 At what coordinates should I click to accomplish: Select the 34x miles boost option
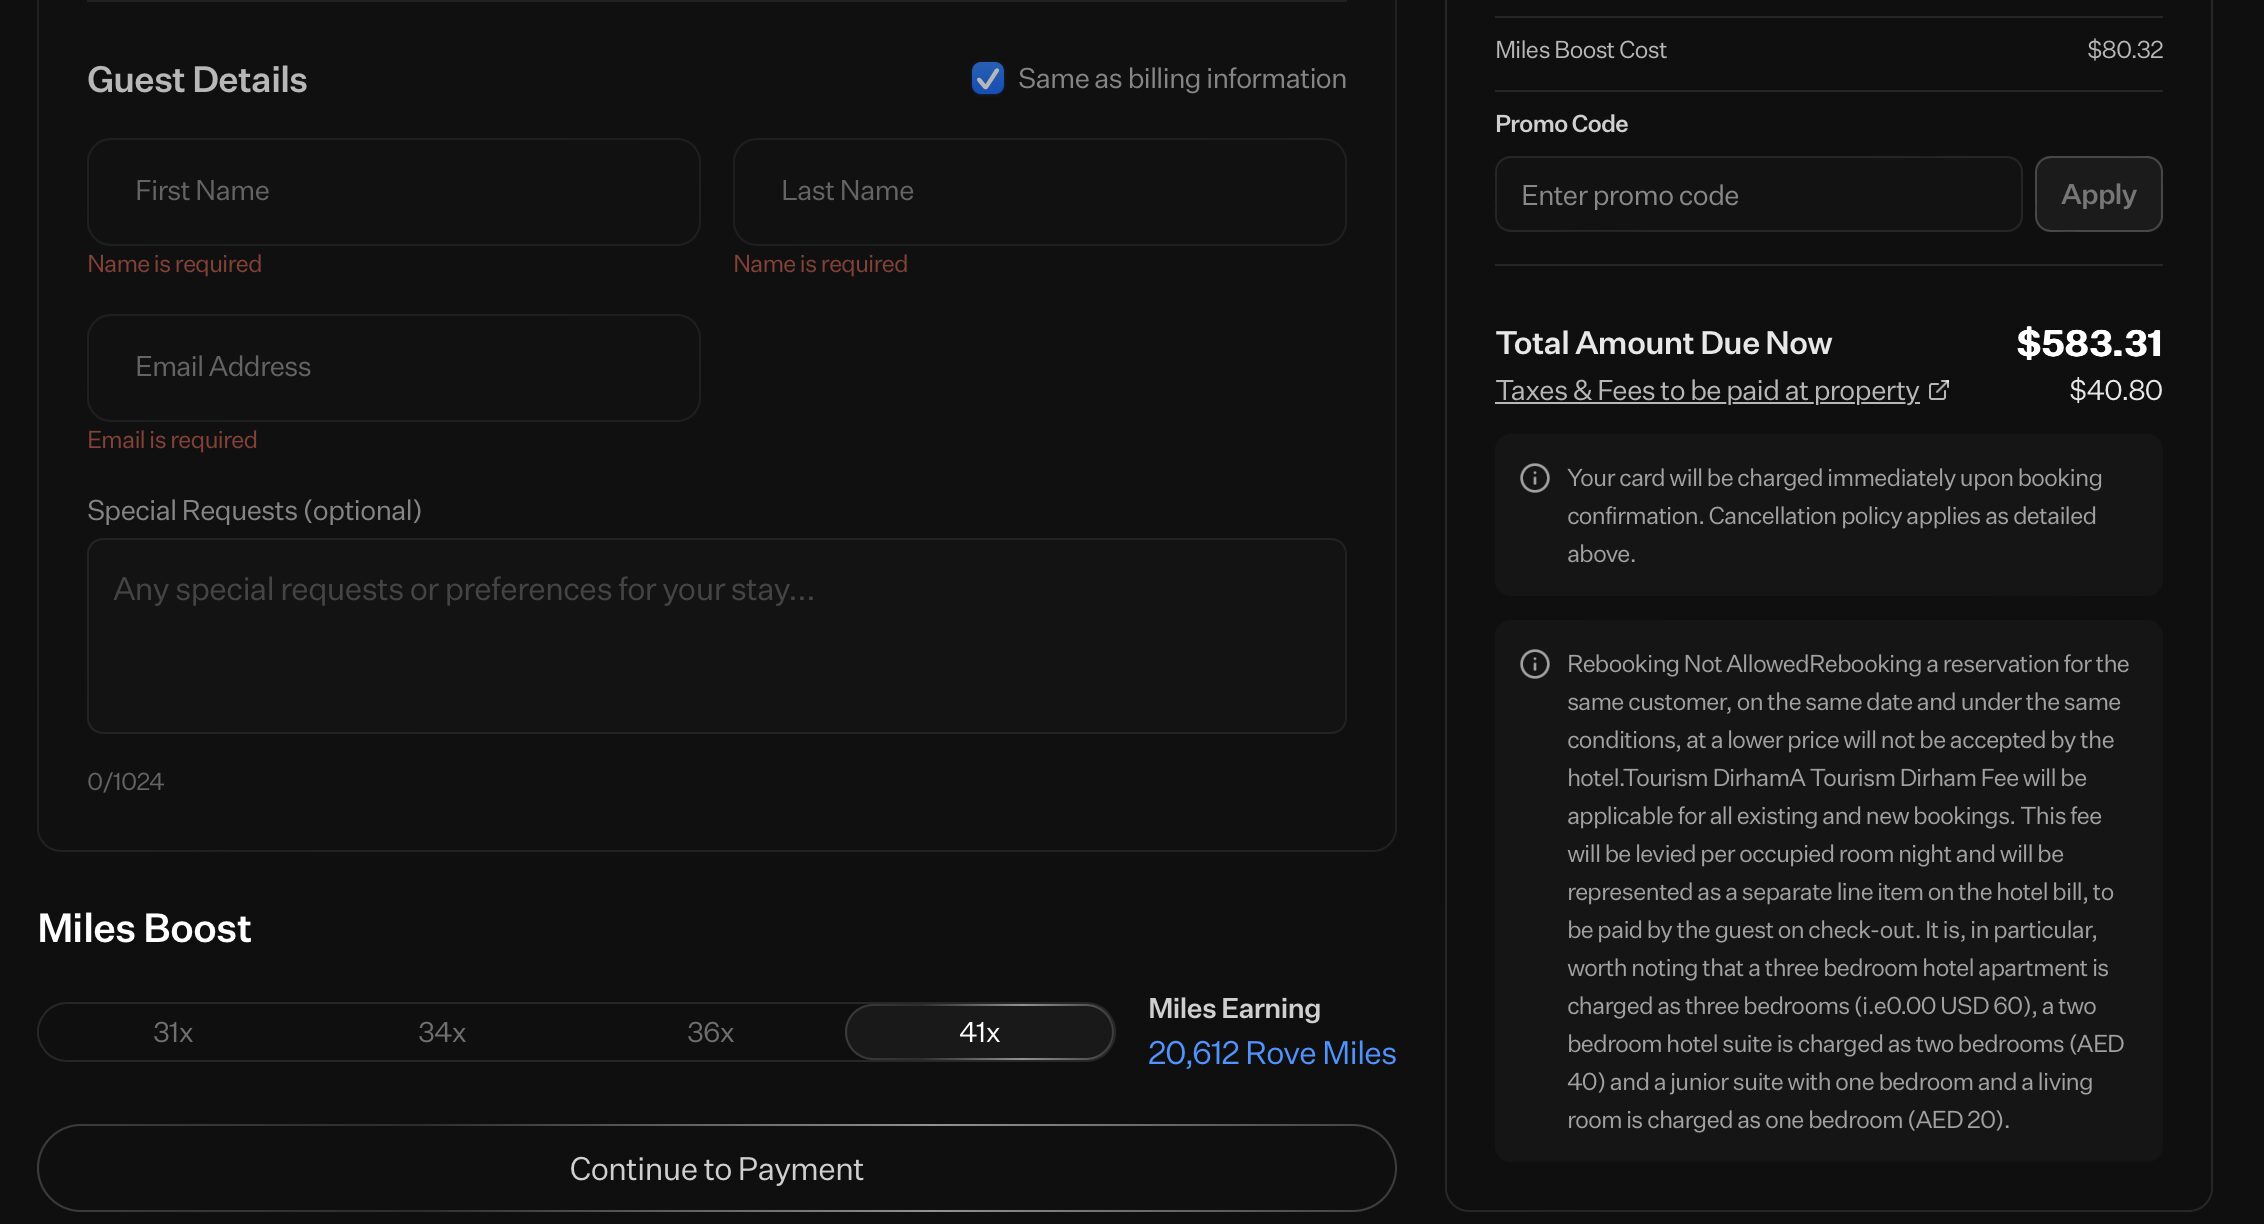point(440,1031)
